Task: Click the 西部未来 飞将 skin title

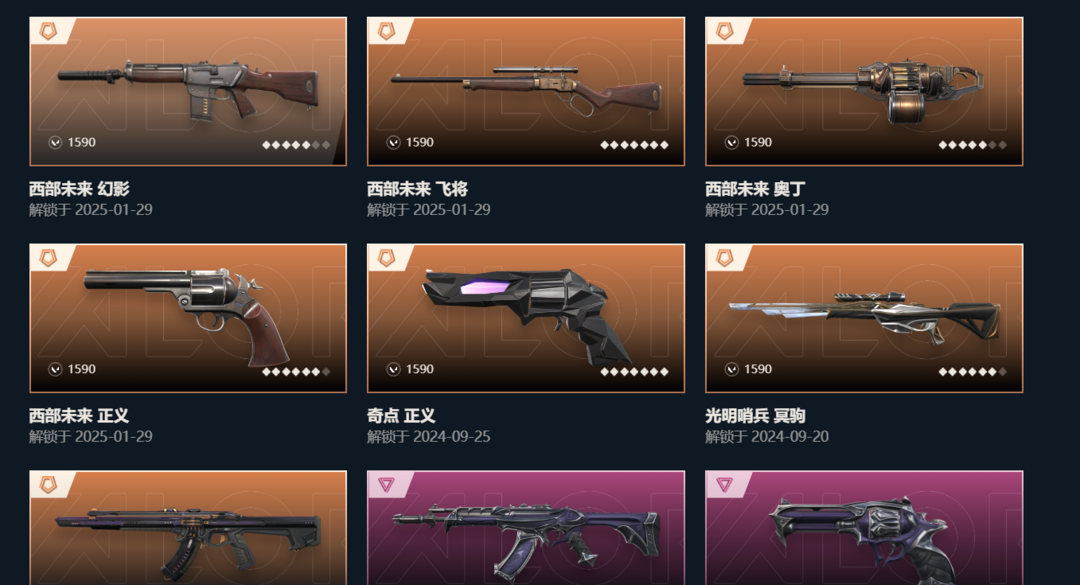Action: tap(417, 189)
